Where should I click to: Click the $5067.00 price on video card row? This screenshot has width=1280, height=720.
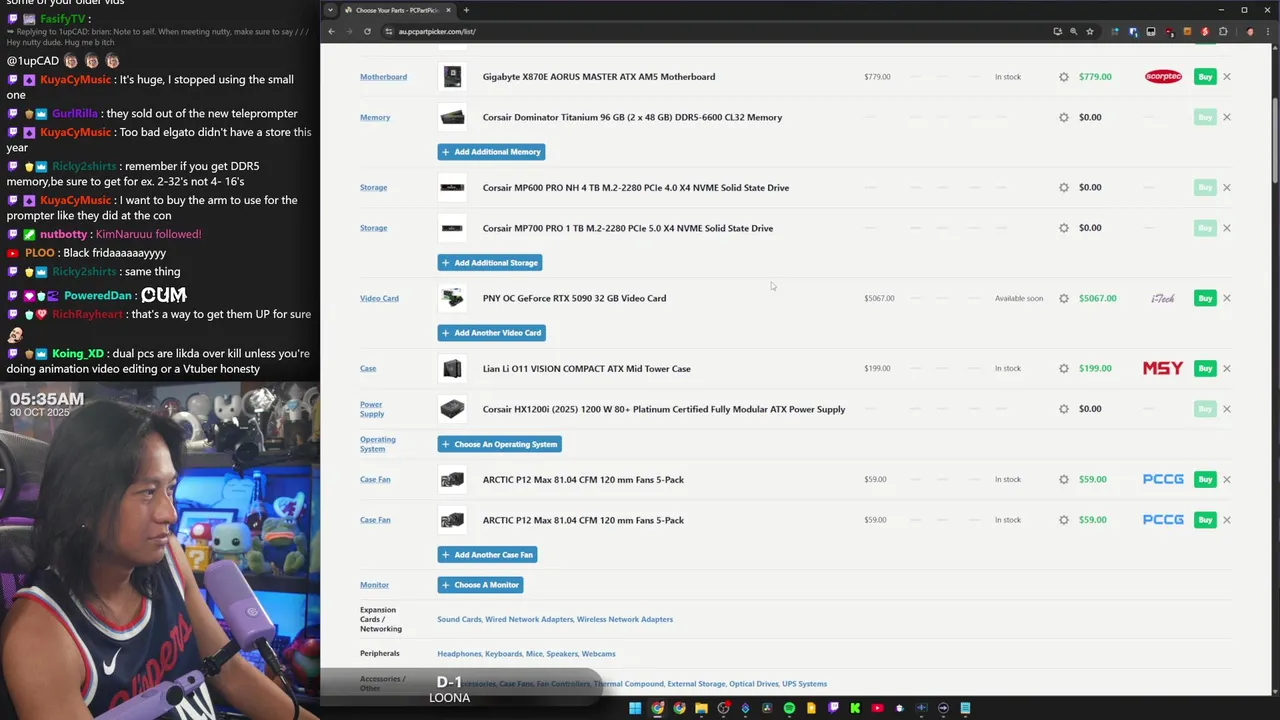1097,298
